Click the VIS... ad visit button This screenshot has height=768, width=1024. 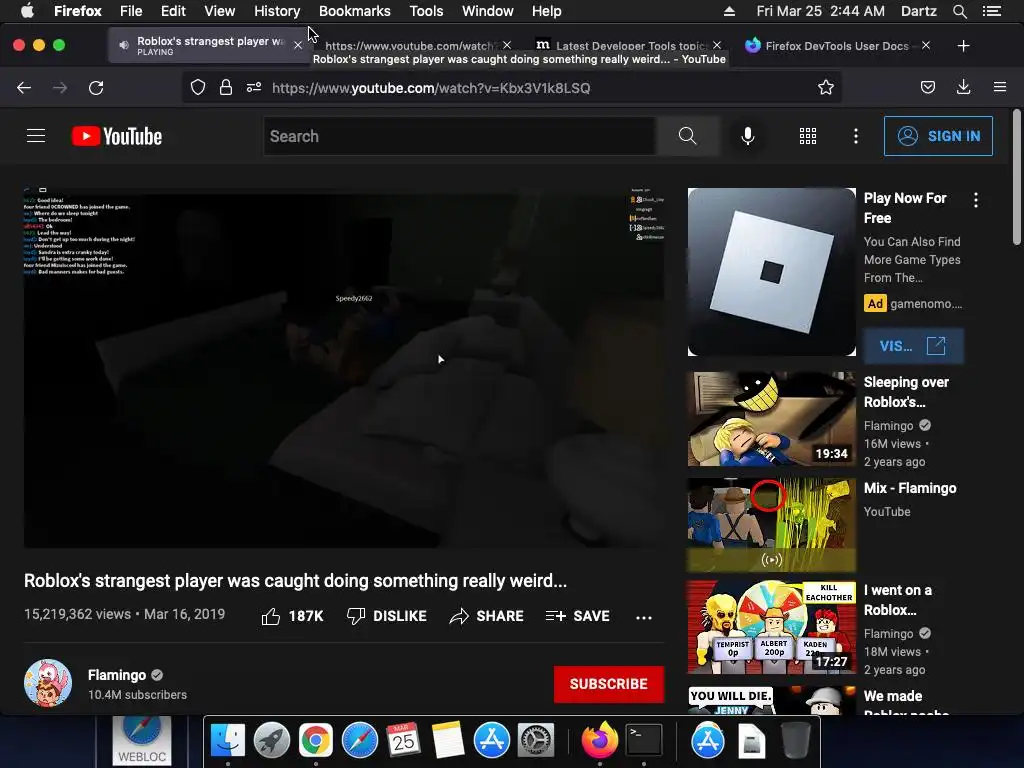[913, 345]
